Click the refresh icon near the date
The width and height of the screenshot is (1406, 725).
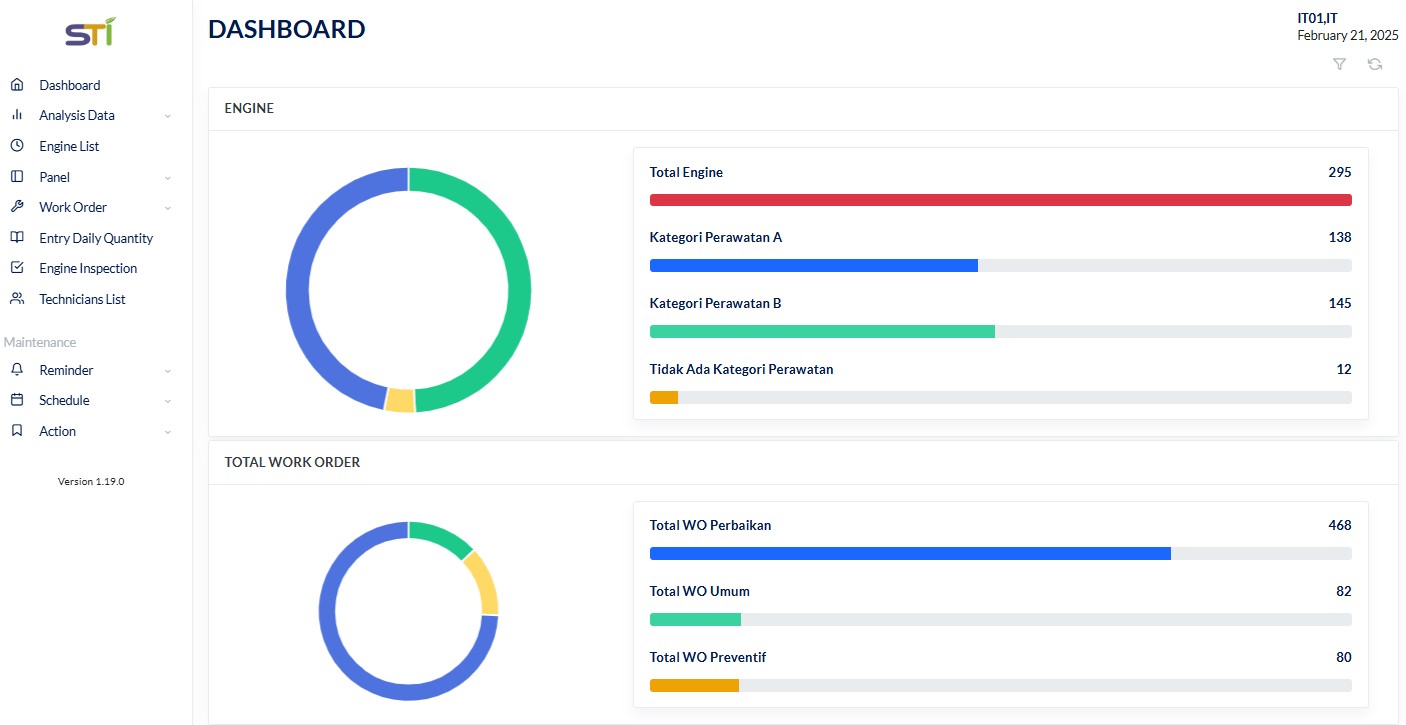coord(1375,64)
